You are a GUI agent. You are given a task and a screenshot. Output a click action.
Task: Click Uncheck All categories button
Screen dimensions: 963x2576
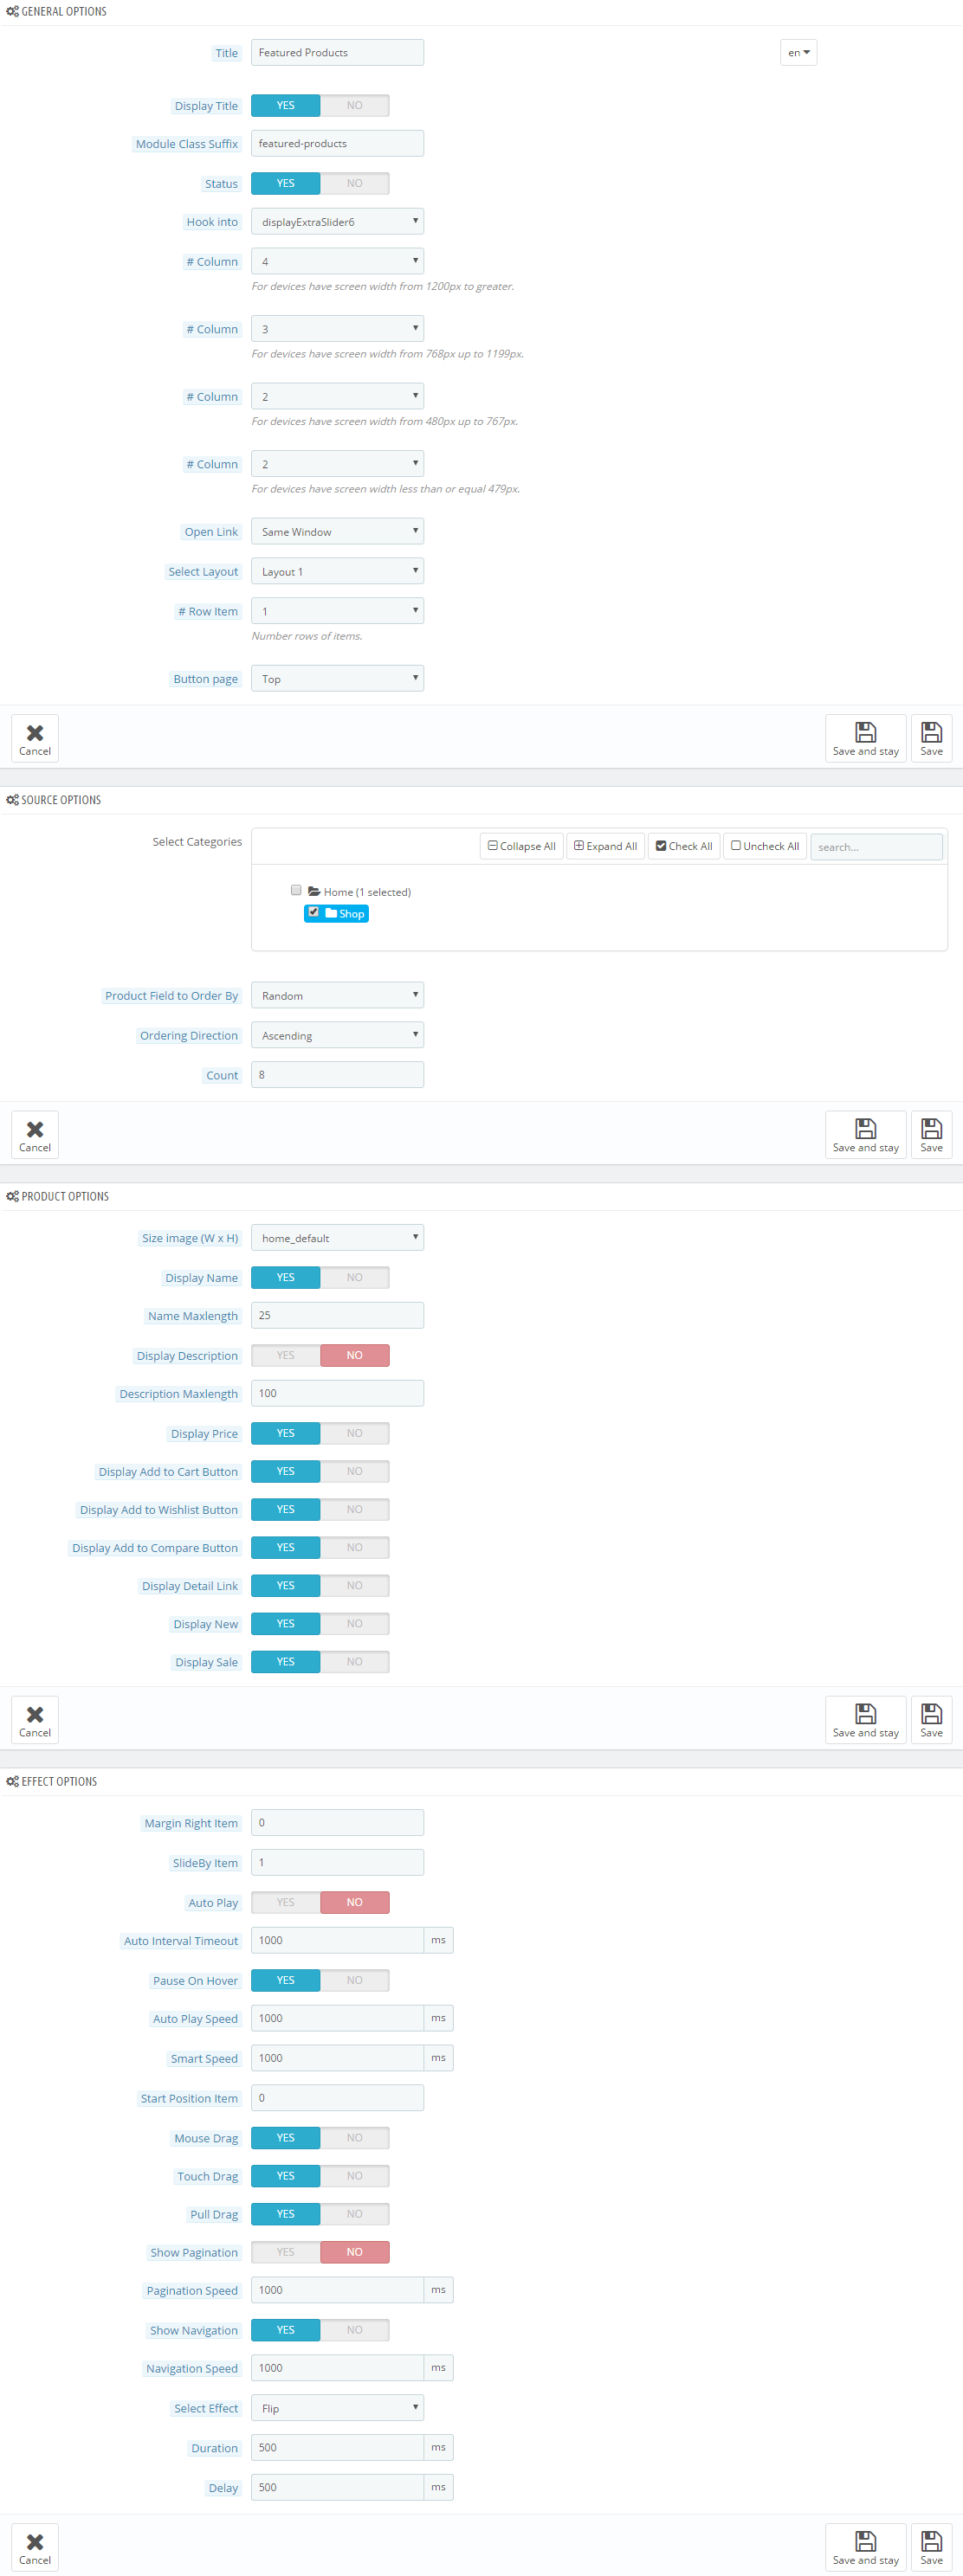(x=765, y=846)
